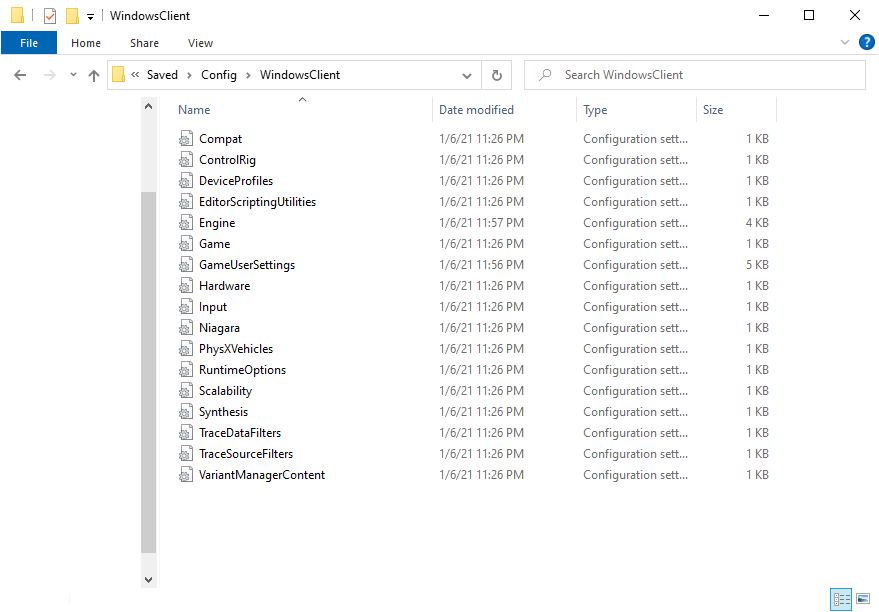Screen dimensions: 879x612
Task: Click the 5 KB size of GameUserSettings
Action: click(x=757, y=265)
